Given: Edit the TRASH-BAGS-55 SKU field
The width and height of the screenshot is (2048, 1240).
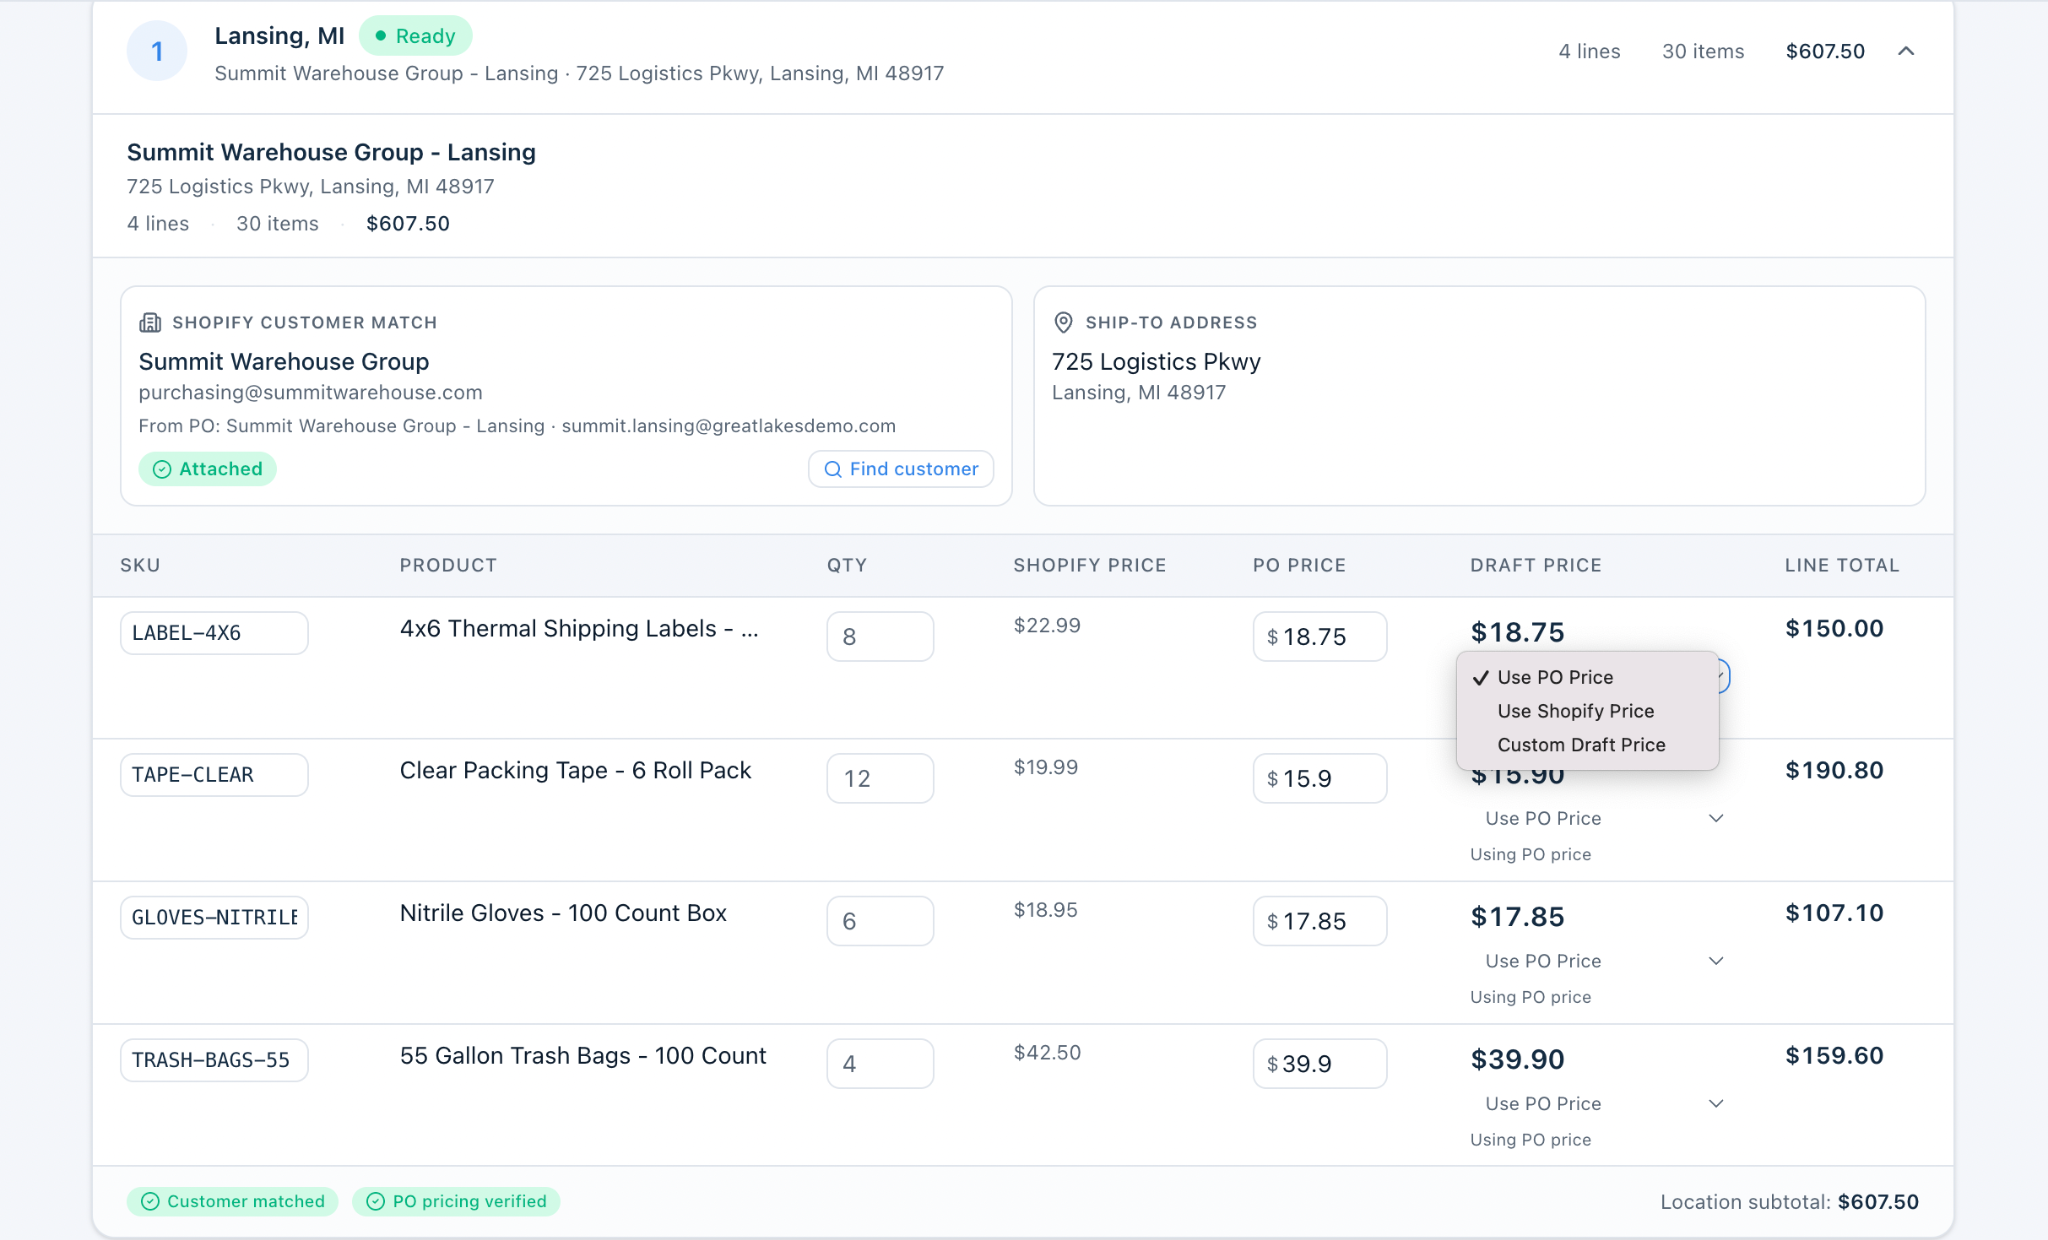Looking at the screenshot, I should click(x=214, y=1060).
